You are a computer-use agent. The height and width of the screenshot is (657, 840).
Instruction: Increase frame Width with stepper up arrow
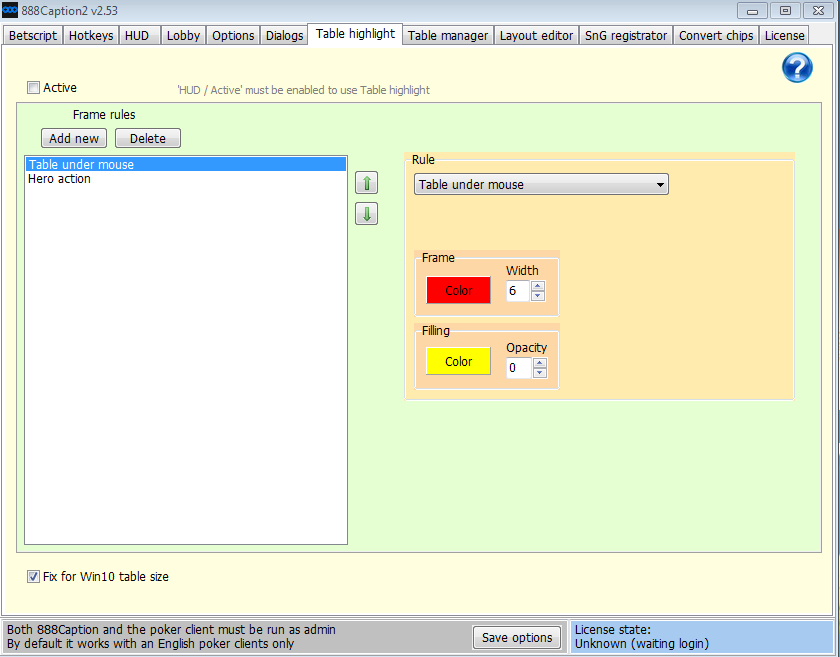click(538, 285)
